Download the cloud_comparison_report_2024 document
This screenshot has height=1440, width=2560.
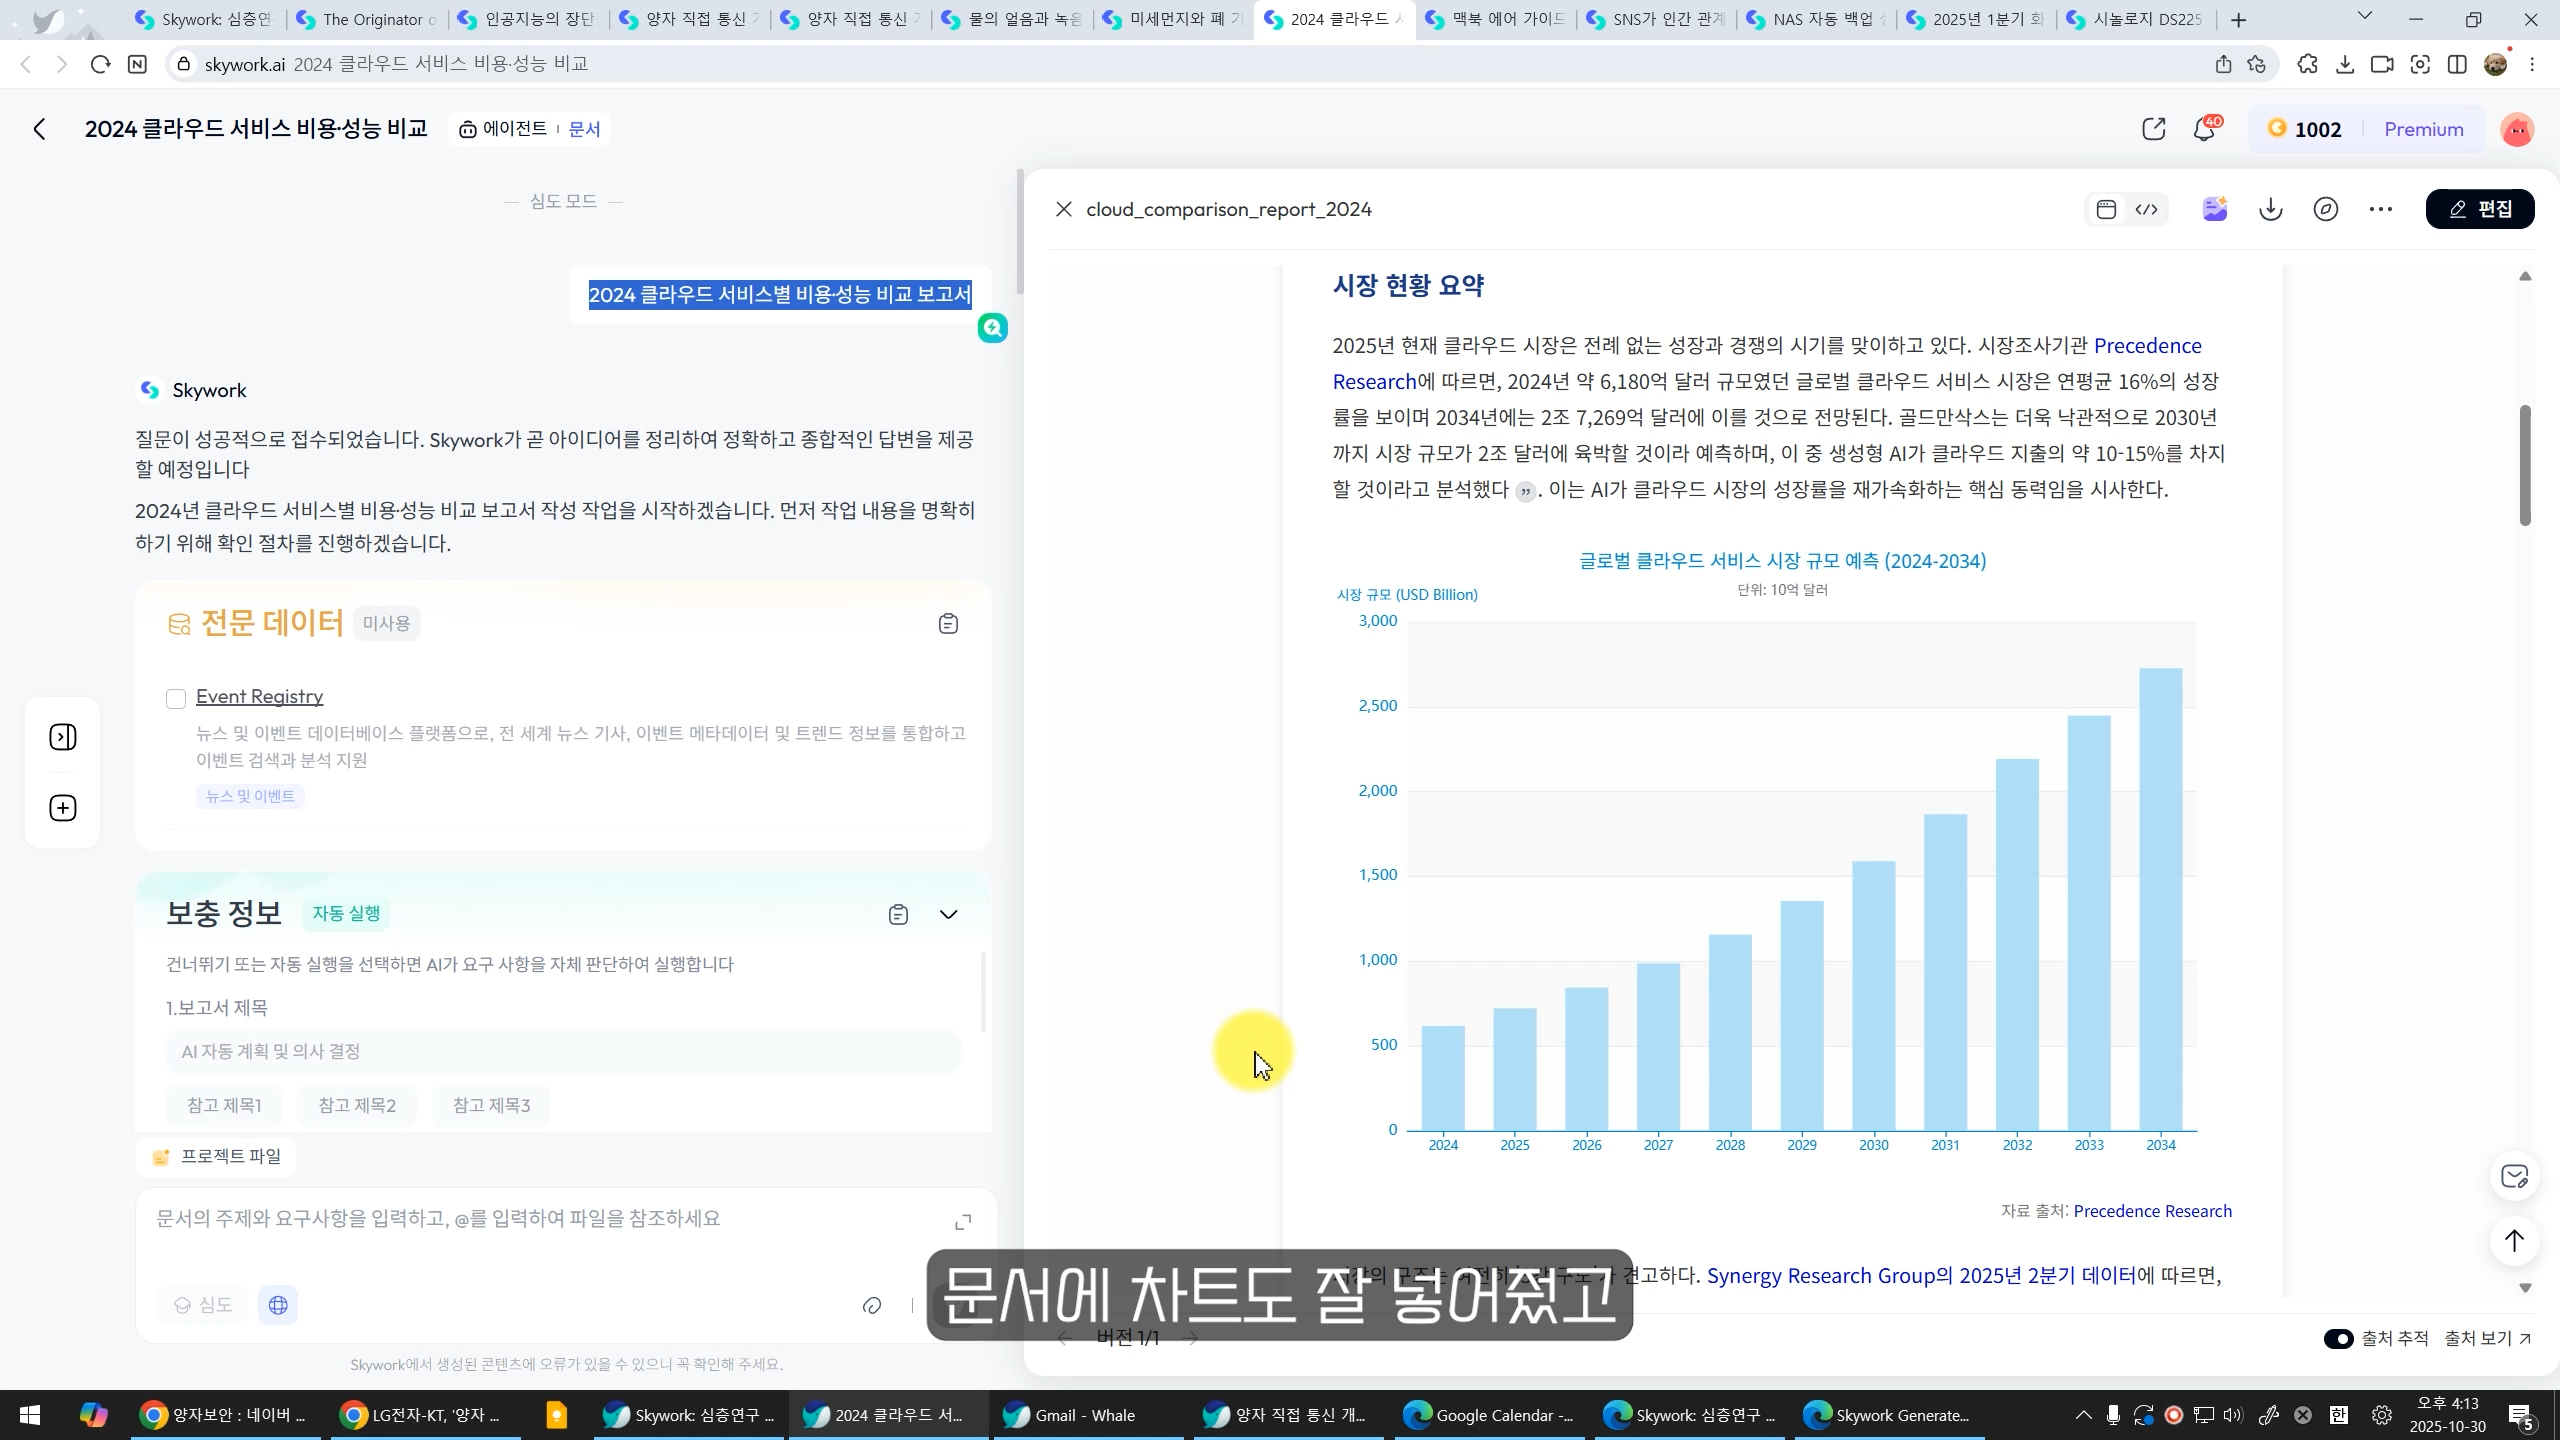[x=2271, y=209]
